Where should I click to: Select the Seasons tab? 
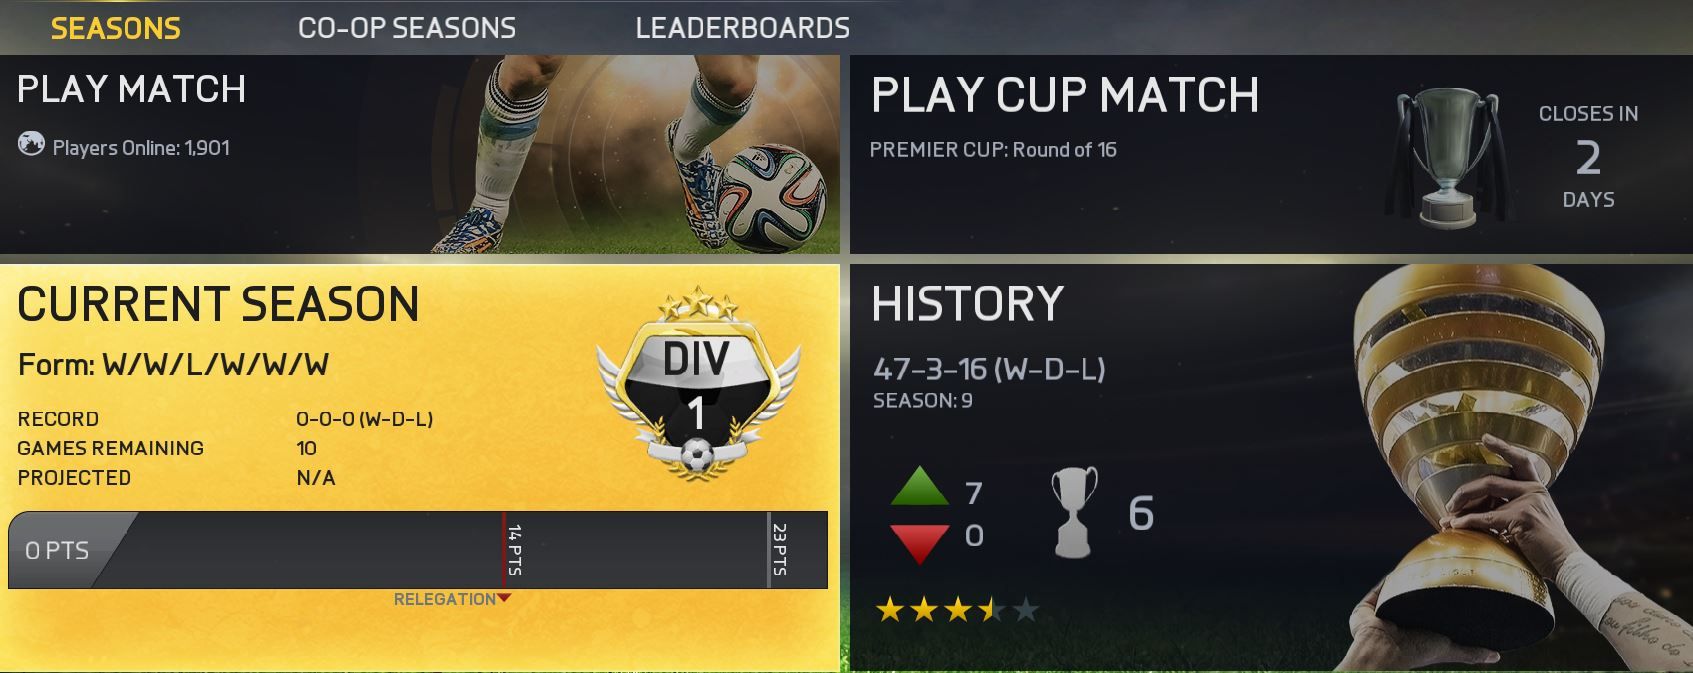(116, 28)
